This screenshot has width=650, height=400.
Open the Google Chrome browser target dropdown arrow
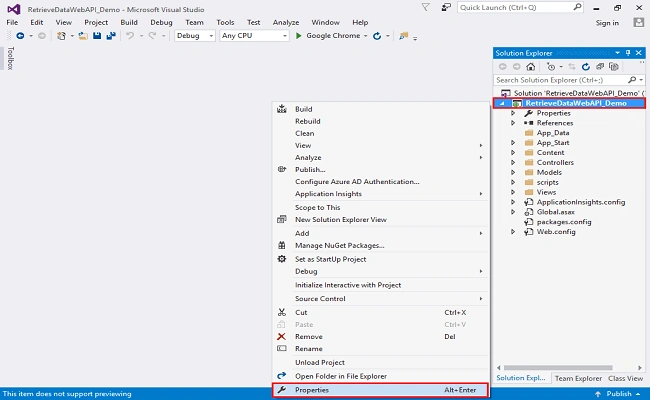coord(366,36)
